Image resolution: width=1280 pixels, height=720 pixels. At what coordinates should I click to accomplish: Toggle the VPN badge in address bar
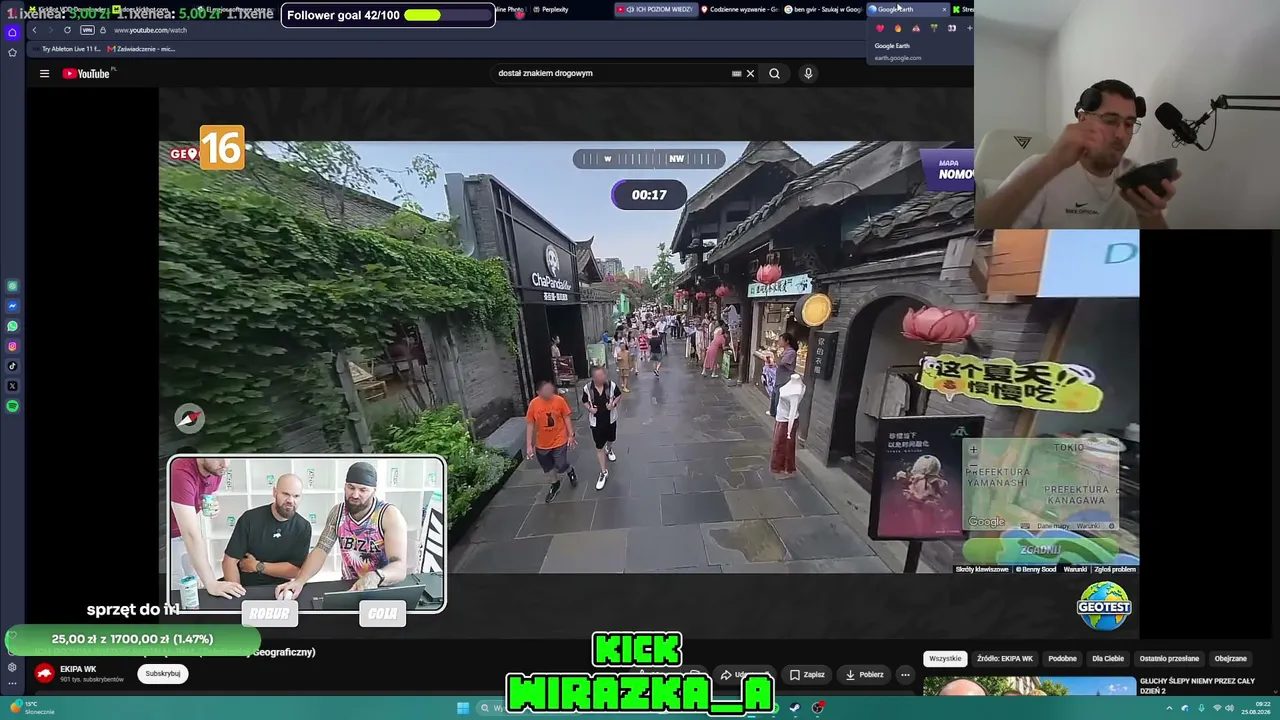click(87, 30)
